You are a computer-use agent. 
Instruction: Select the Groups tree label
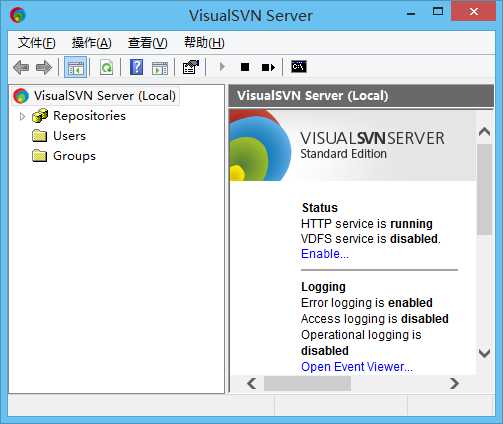tap(74, 156)
